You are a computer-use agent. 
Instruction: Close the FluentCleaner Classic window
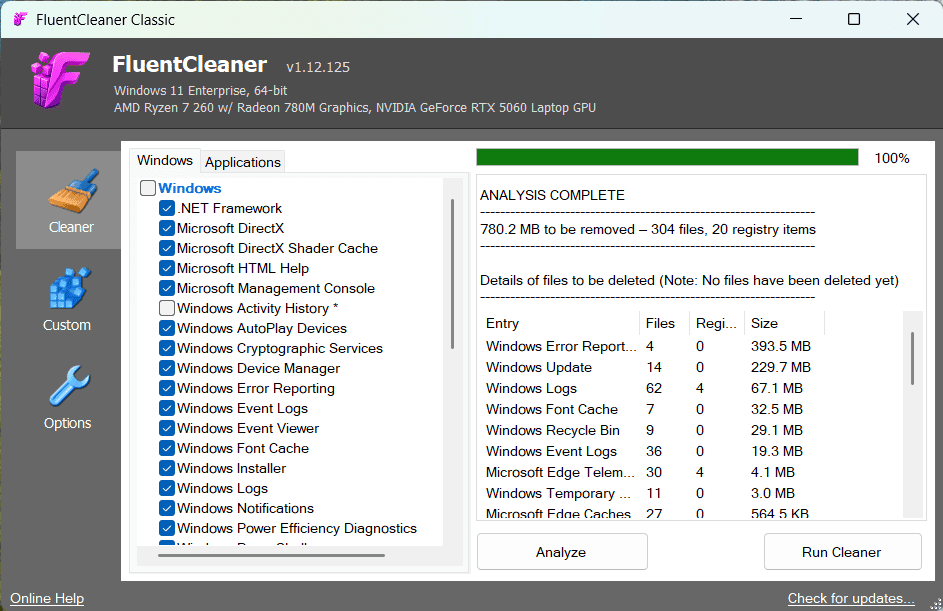click(x=913, y=19)
